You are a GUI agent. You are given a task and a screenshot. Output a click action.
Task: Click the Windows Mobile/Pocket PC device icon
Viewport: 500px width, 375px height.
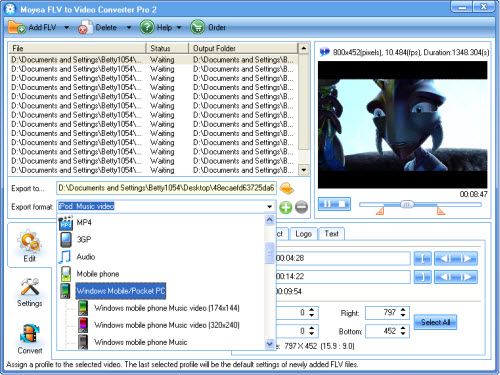pyautogui.click(x=65, y=291)
